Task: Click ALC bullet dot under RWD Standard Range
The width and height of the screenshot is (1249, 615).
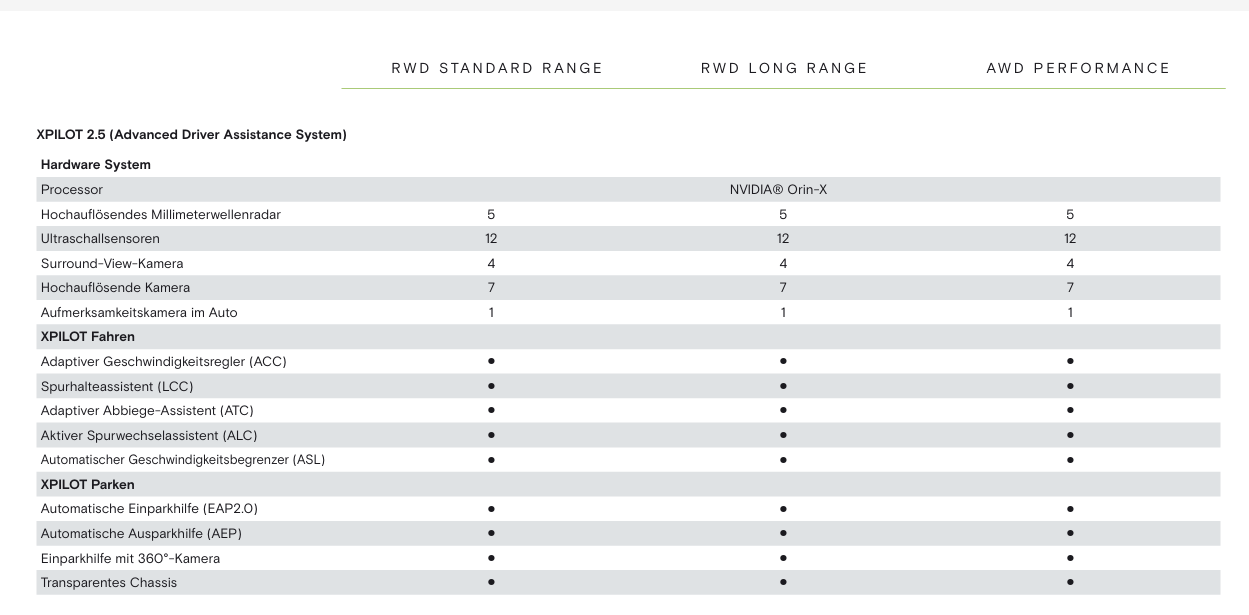Action: [491, 435]
